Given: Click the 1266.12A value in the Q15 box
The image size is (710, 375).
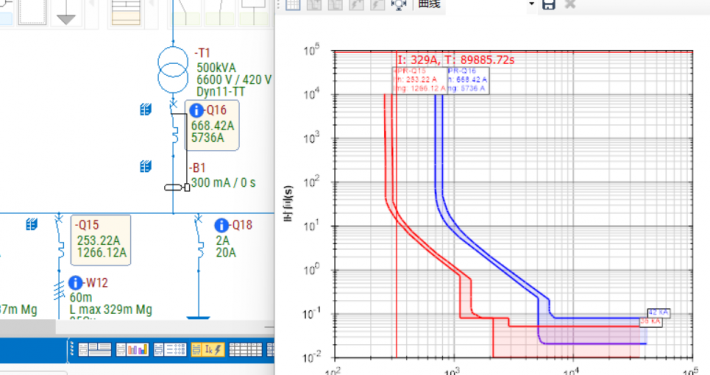Looking at the screenshot, I should [102, 253].
